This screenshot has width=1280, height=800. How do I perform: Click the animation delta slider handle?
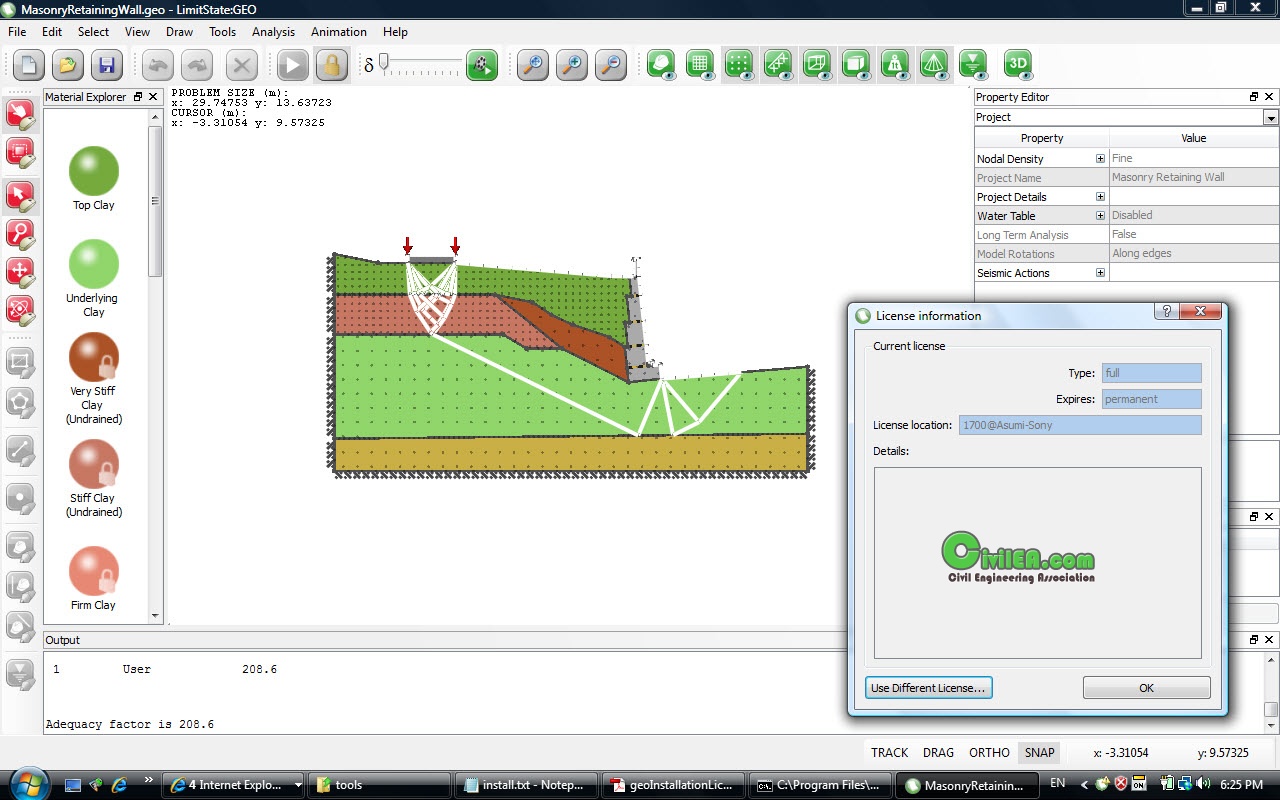(x=383, y=64)
